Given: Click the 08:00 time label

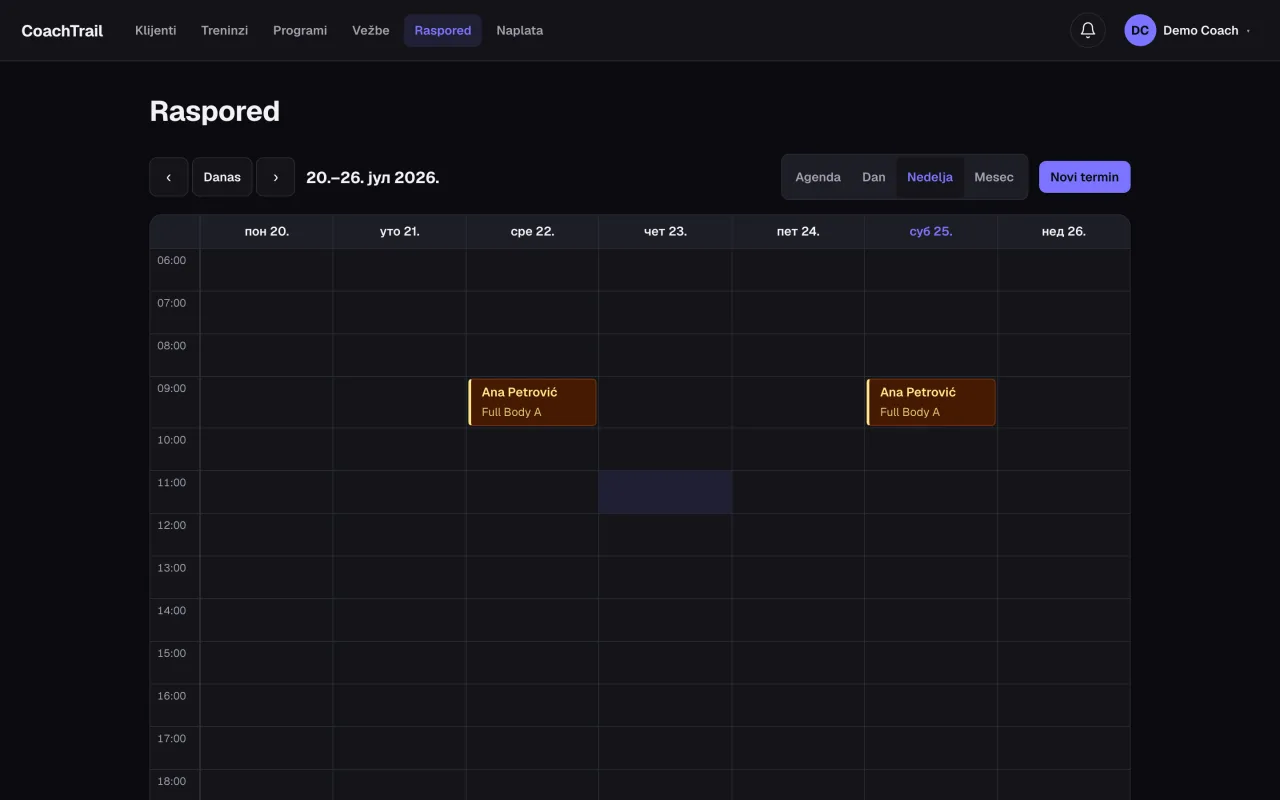Looking at the screenshot, I should point(172,346).
